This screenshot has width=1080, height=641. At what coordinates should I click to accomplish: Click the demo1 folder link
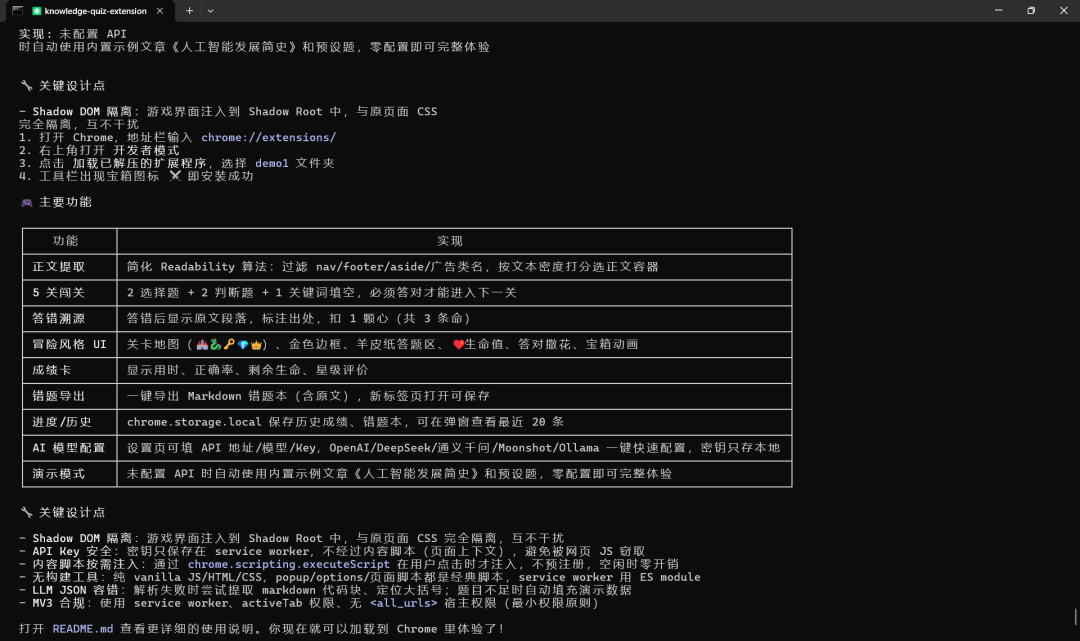point(272,163)
